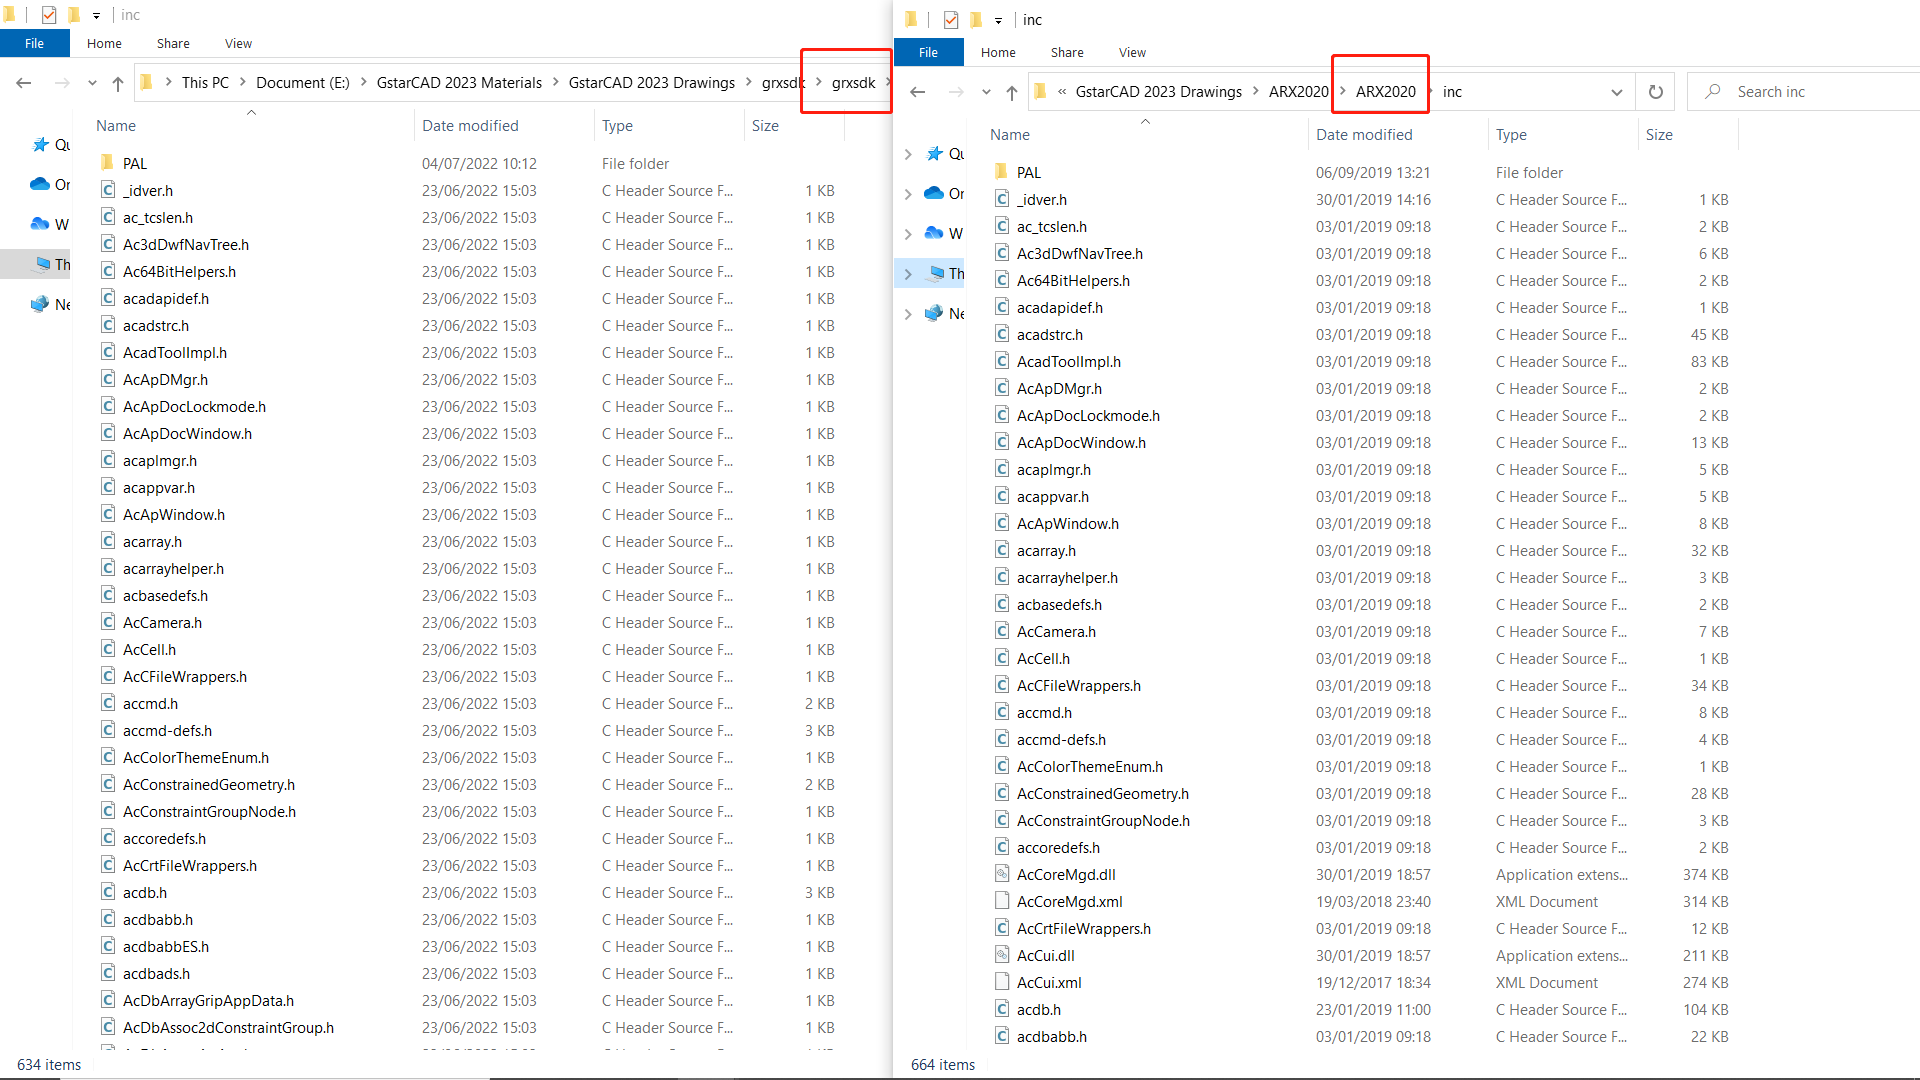The width and height of the screenshot is (1920, 1080).
Task: Click ARX2020 breadcrumb before inc
Action: click(x=1385, y=91)
